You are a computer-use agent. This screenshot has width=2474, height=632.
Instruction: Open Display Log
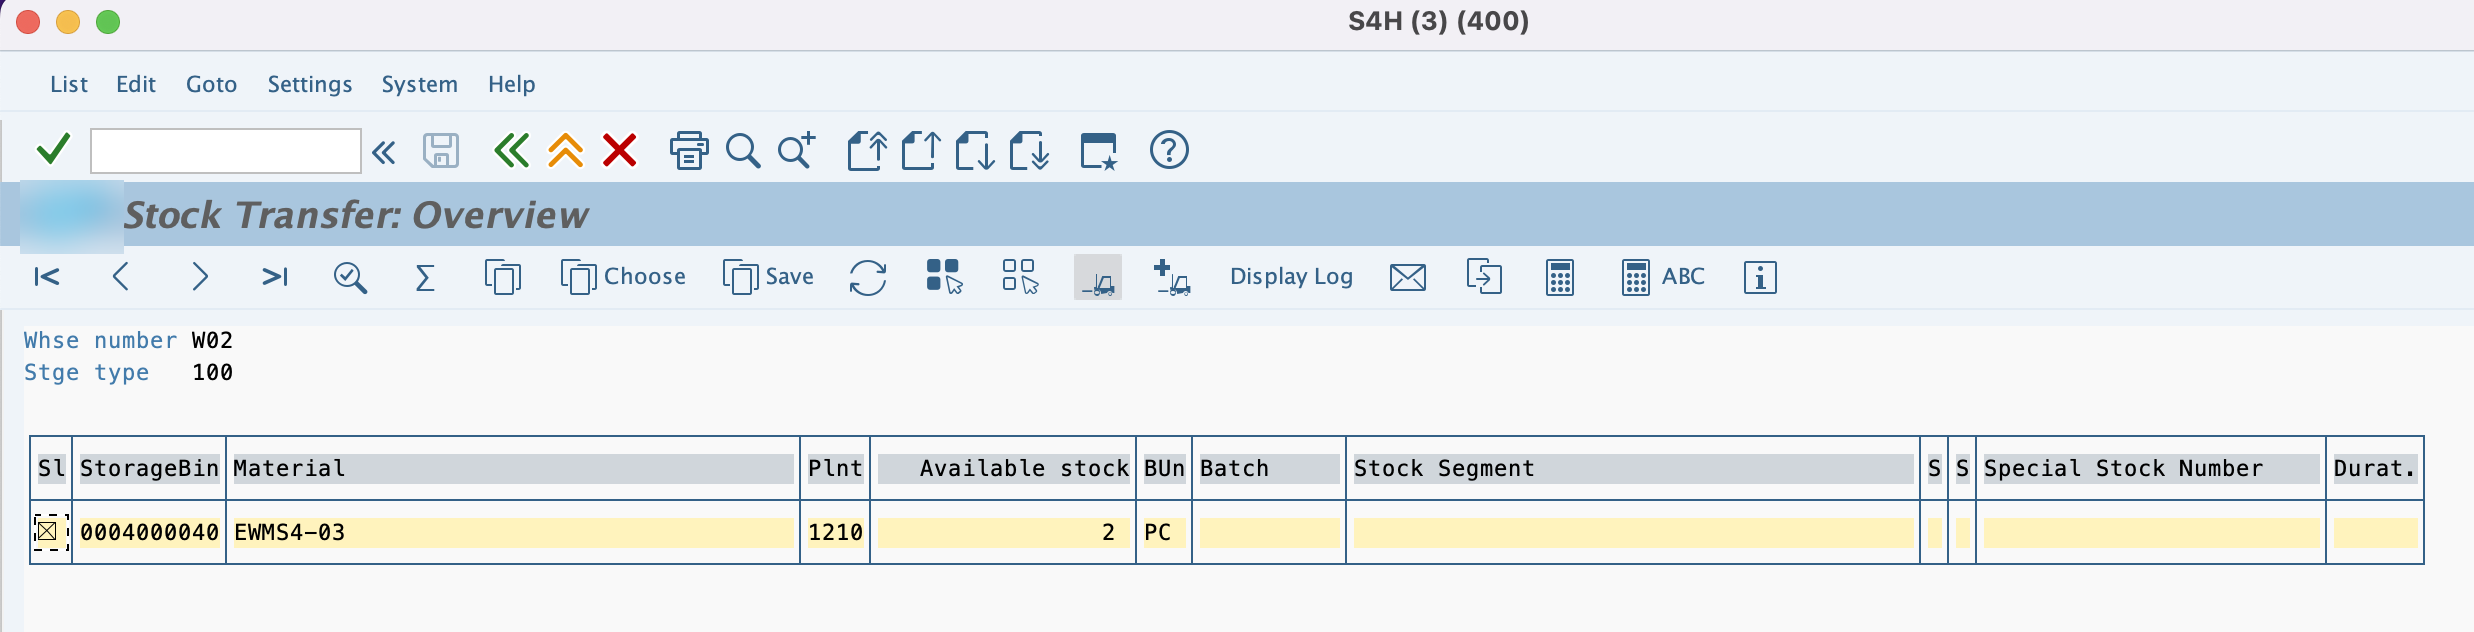click(1291, 277)
